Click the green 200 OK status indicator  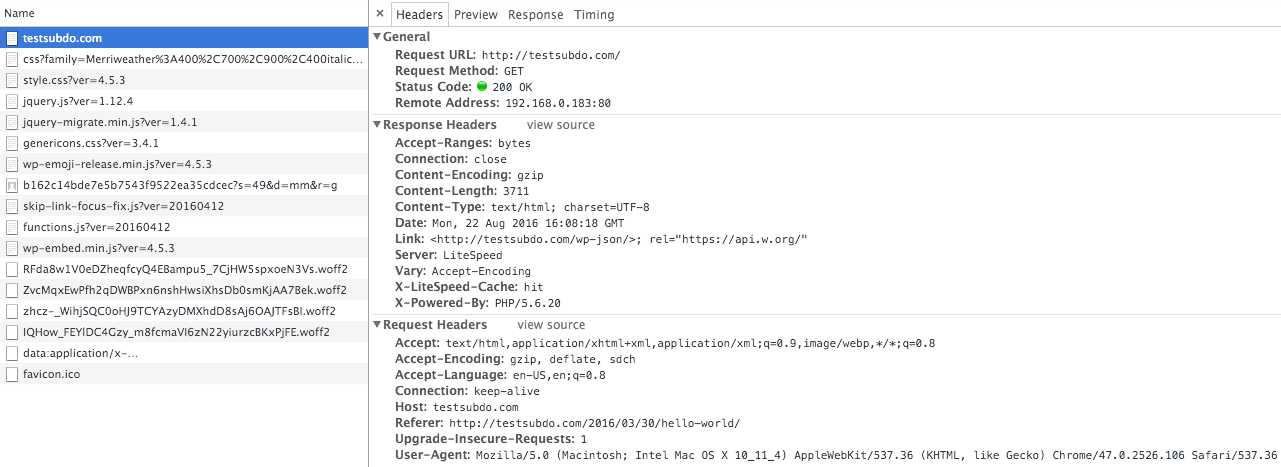(x=482, y=87)
